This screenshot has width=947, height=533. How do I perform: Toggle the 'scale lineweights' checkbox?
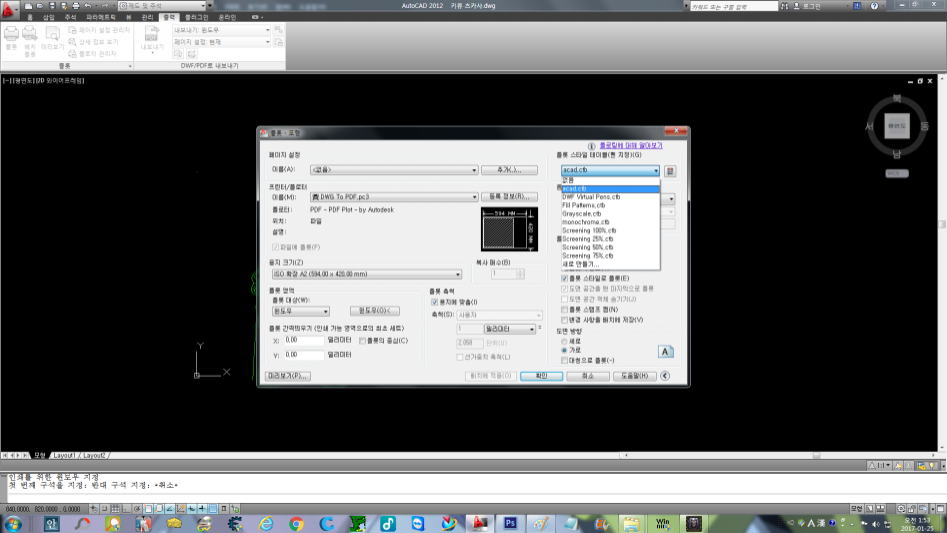(x=460, y=357)
